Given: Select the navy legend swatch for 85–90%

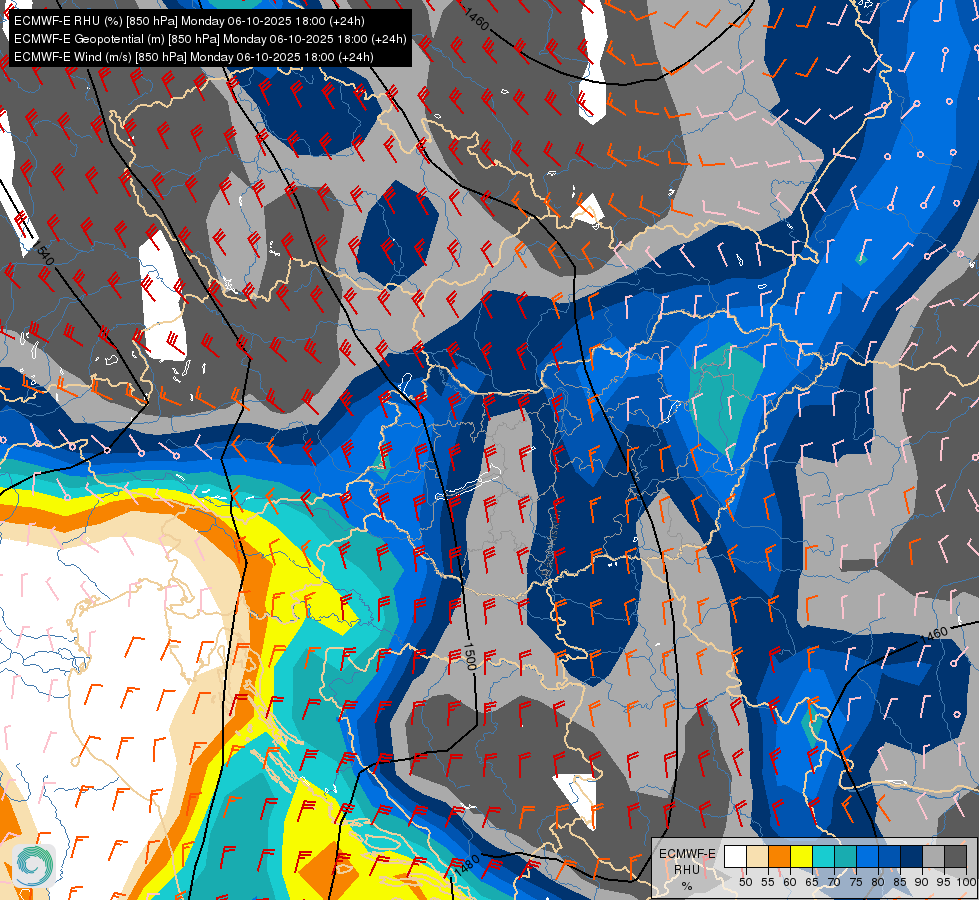Looking at the screenshot, I should (x=912, y=856).
